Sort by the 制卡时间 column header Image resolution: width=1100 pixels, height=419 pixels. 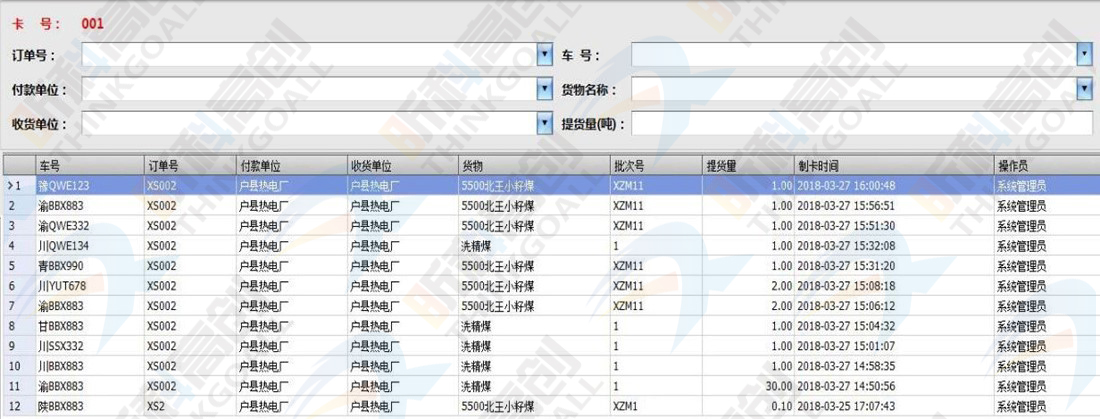pyautogui.click(x=894, y=166)
